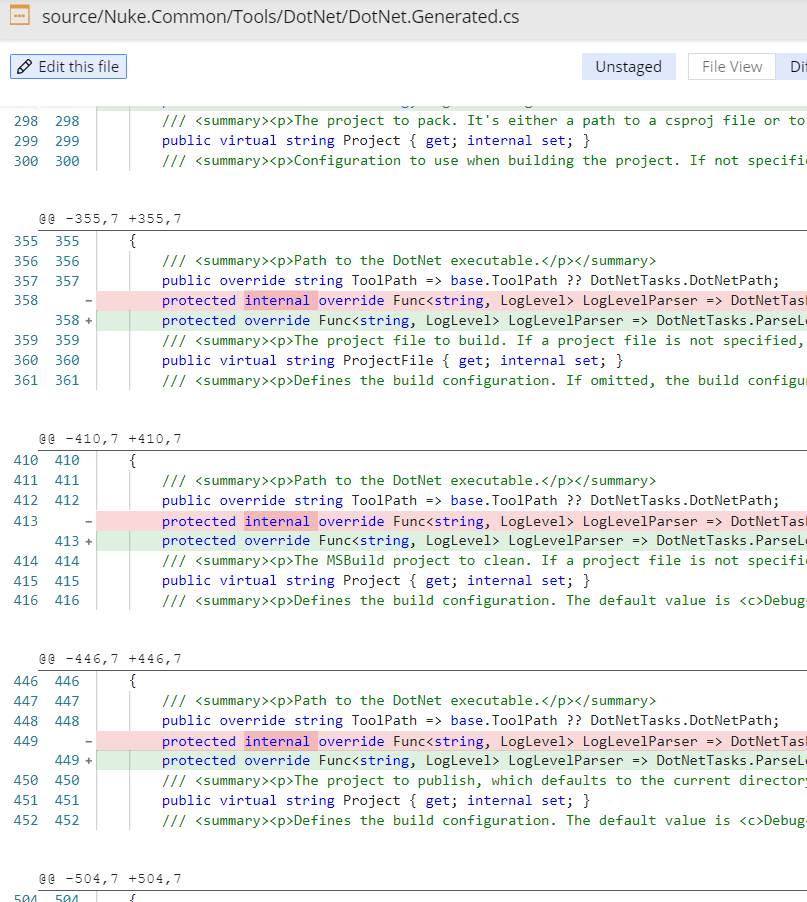Click line 299 Project property declaration
Image resolution: width=807 pixels, height=902 pixels.
click(376, 141)
